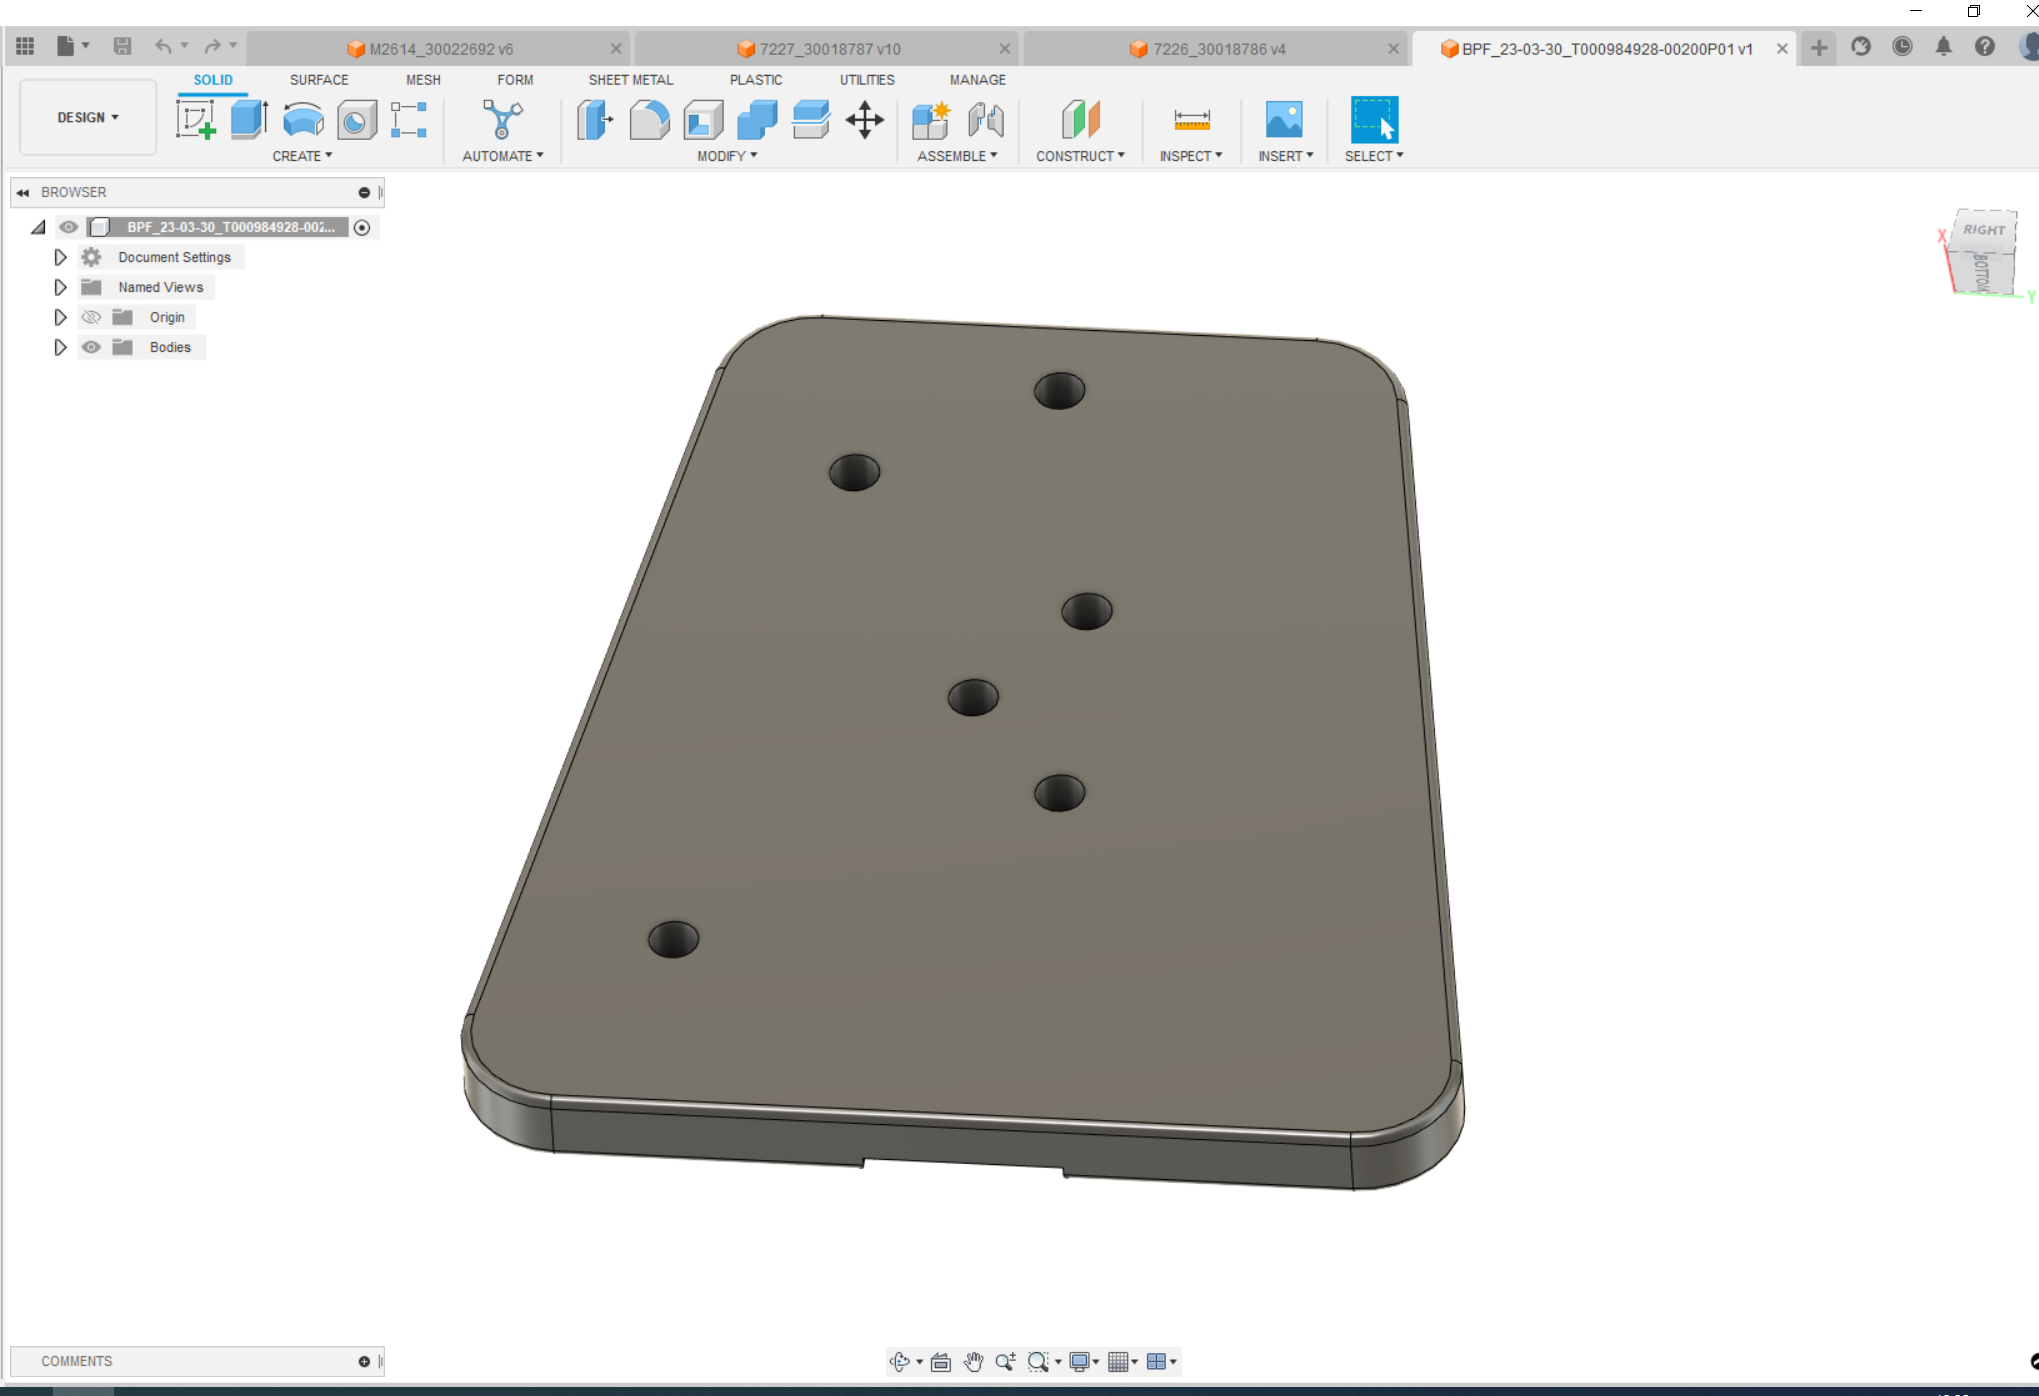Toggle visibility of the Bodies folder
Viewport: 2039px width, 1396px height.
[91, 347]
